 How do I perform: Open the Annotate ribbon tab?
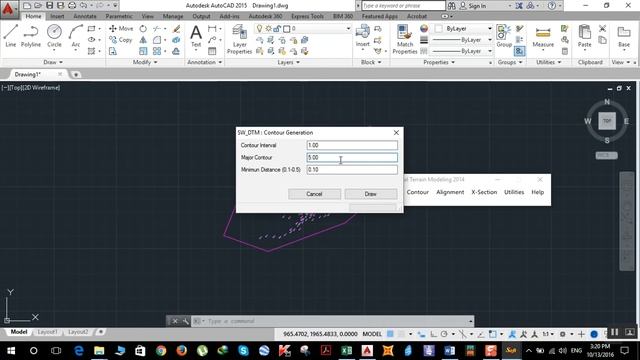(85, 16)
